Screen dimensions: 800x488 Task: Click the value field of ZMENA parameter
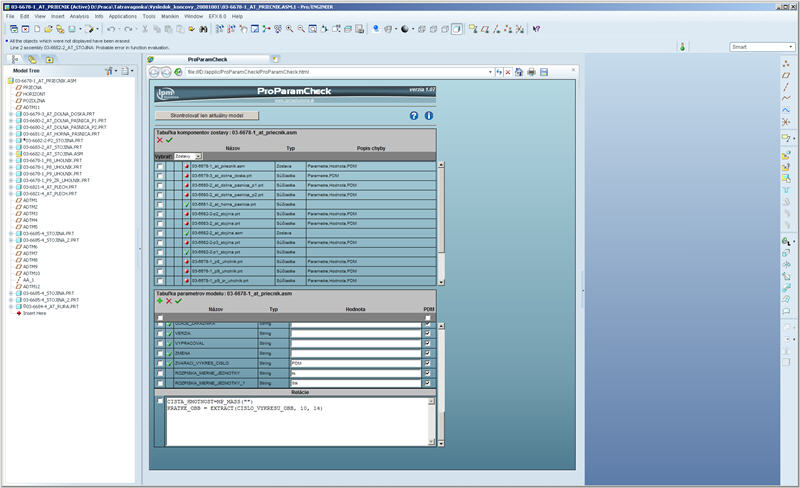(x=356, y=353)
